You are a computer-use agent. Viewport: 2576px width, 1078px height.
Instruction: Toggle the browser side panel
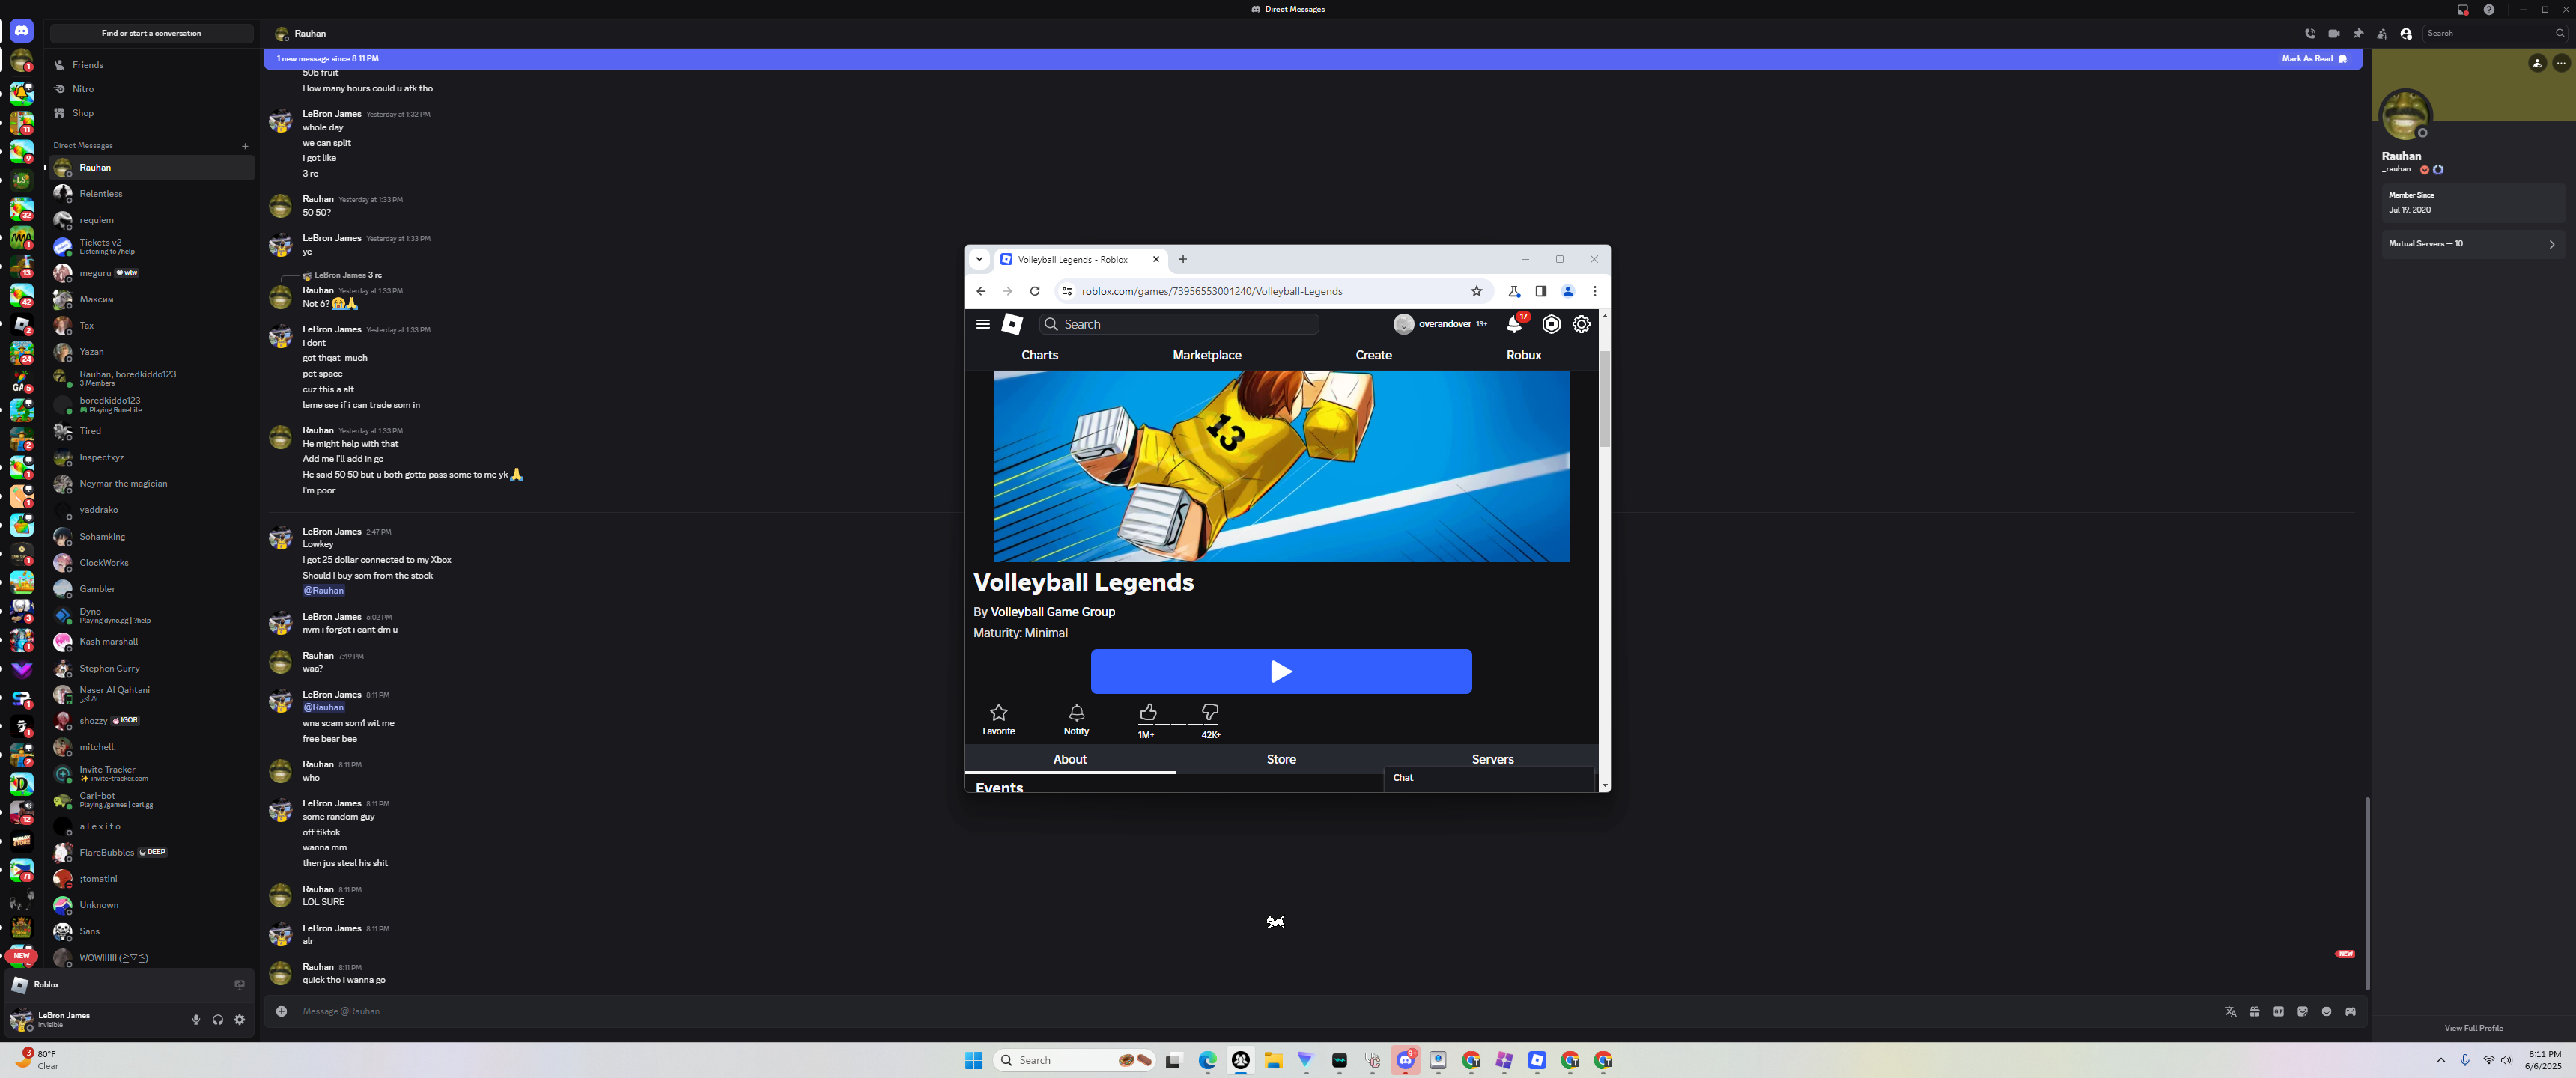pos(1541,292)
